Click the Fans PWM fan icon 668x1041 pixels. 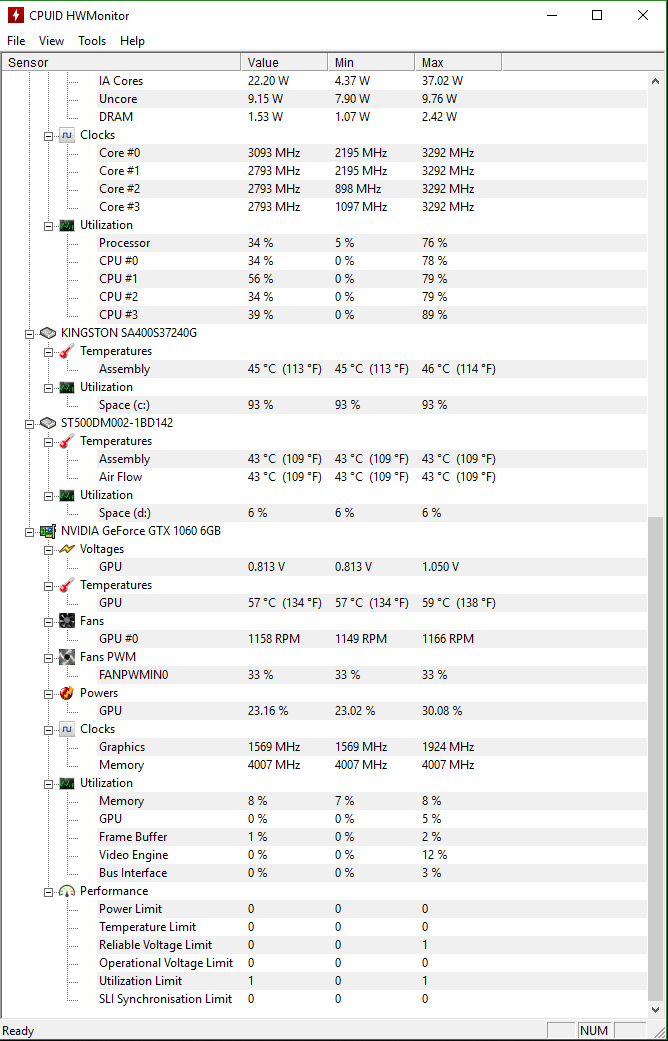pyautogui.click(x=67, y=657)
